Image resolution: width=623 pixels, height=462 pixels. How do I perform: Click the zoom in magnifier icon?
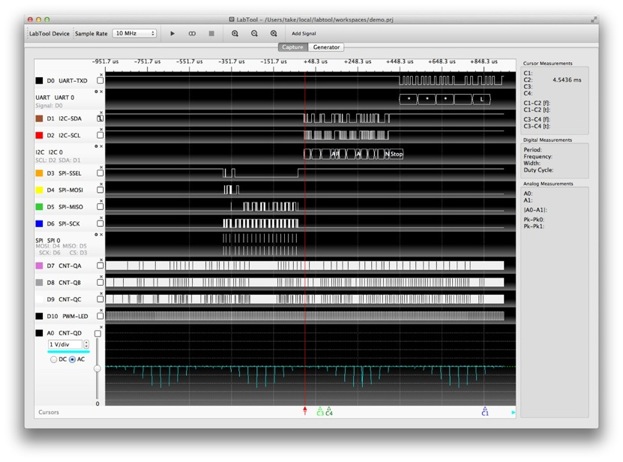(236, 33)
